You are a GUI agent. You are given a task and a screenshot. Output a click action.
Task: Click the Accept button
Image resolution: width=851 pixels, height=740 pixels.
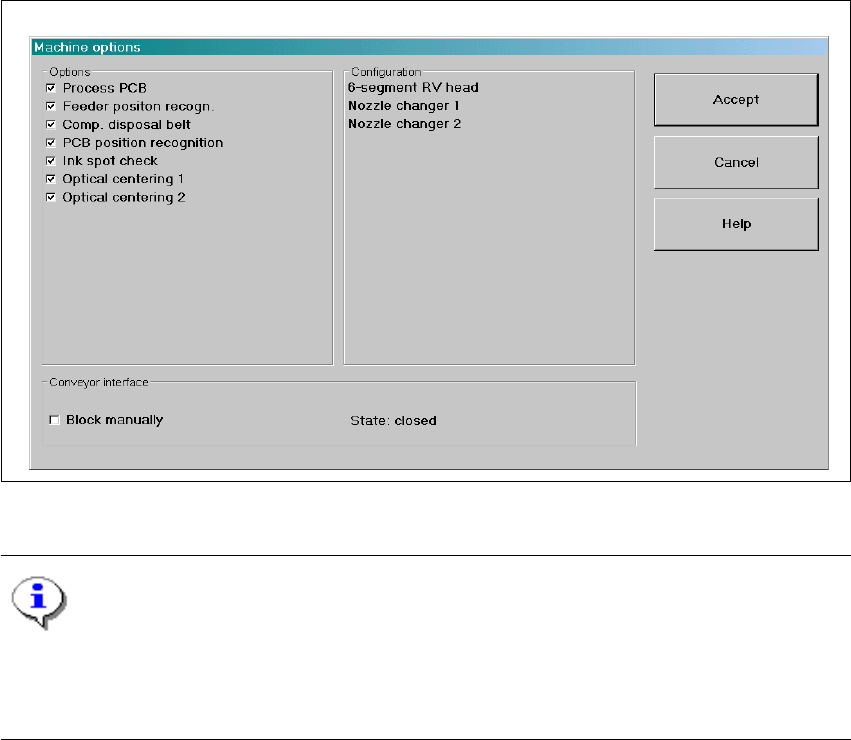pyautogui.click(x=736, y=100)
